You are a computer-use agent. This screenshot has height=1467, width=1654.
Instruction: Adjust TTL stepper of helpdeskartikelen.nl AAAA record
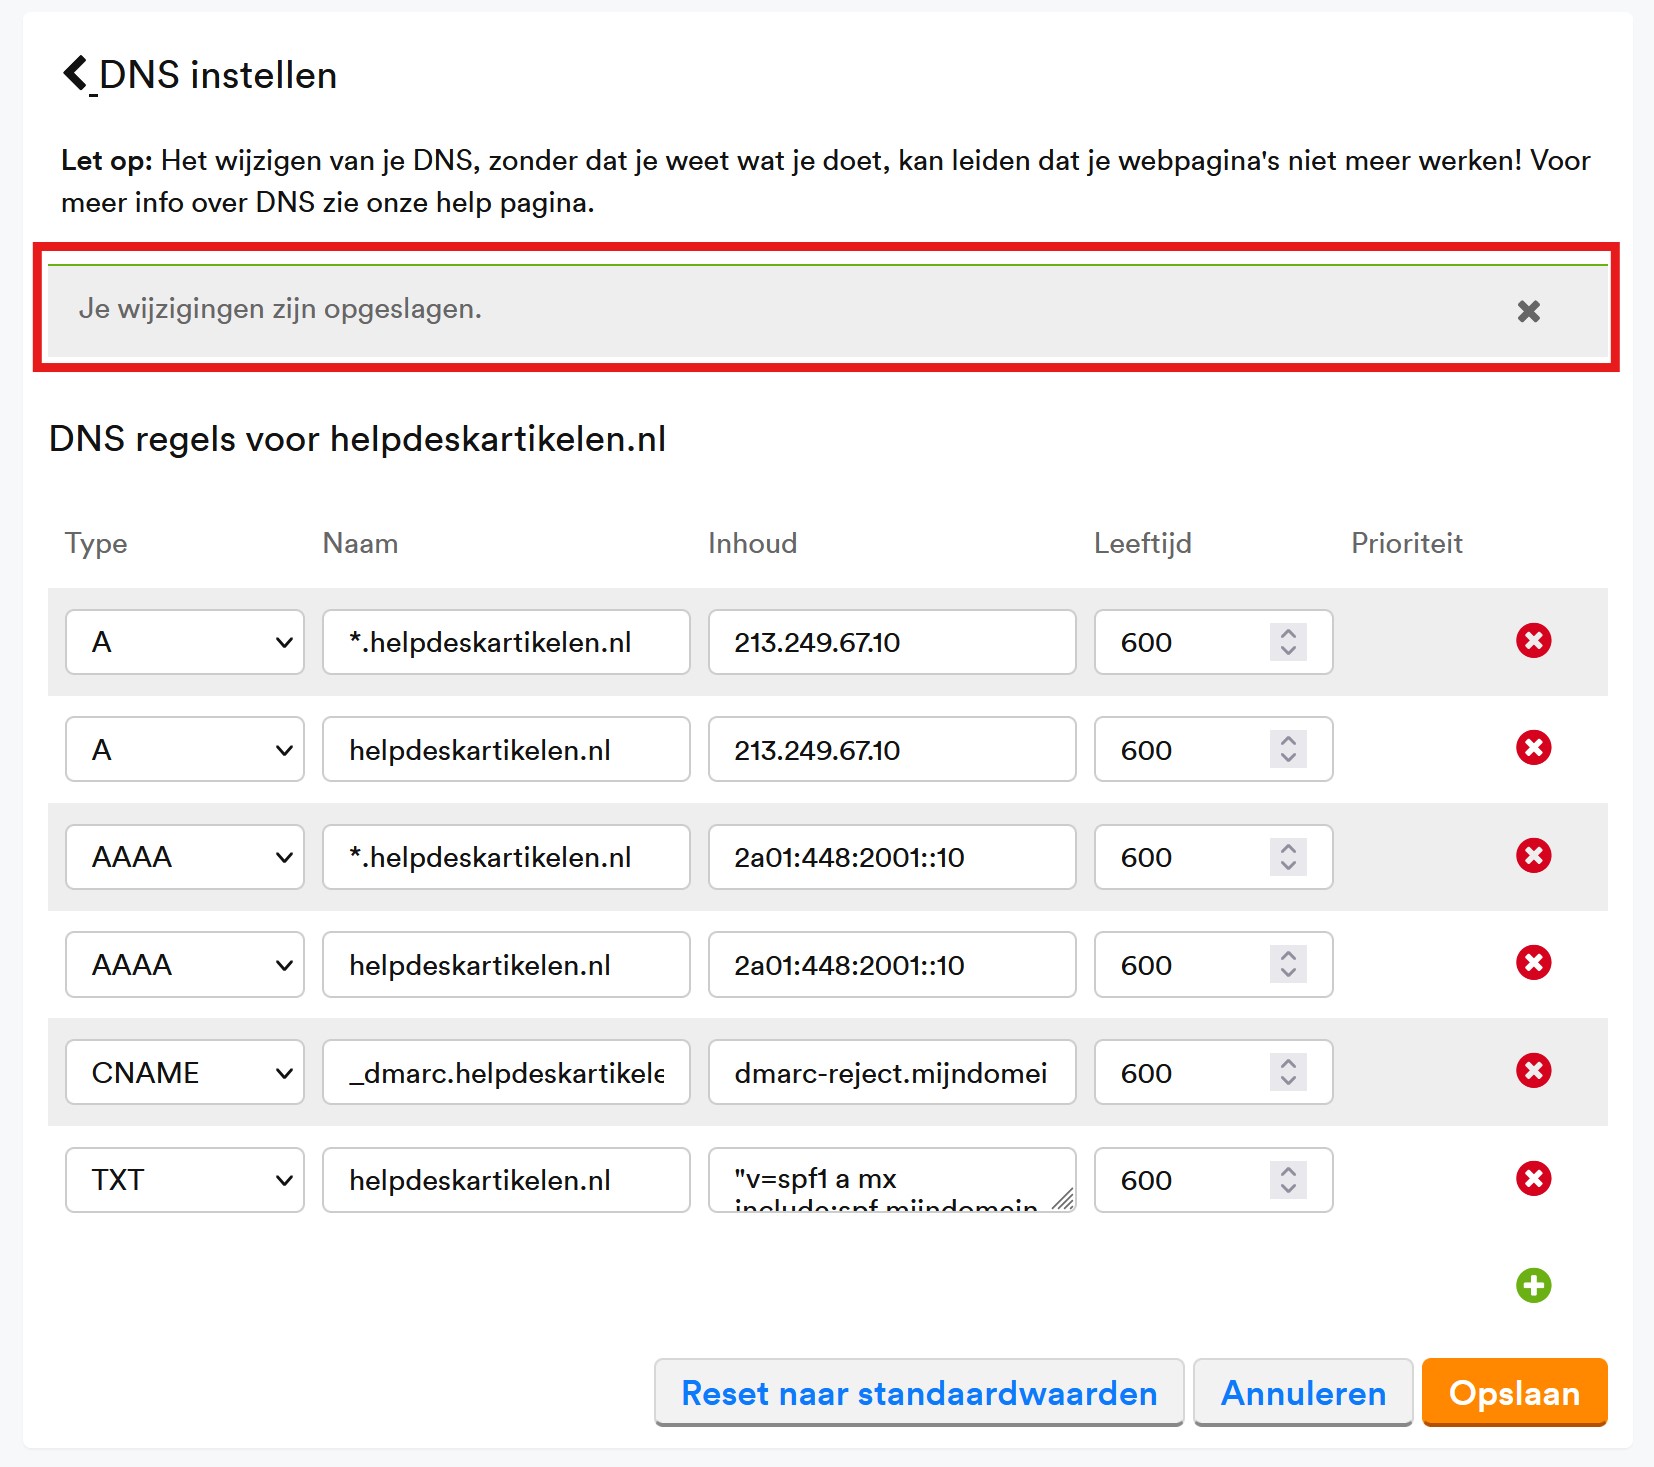tap(1288, 964)
